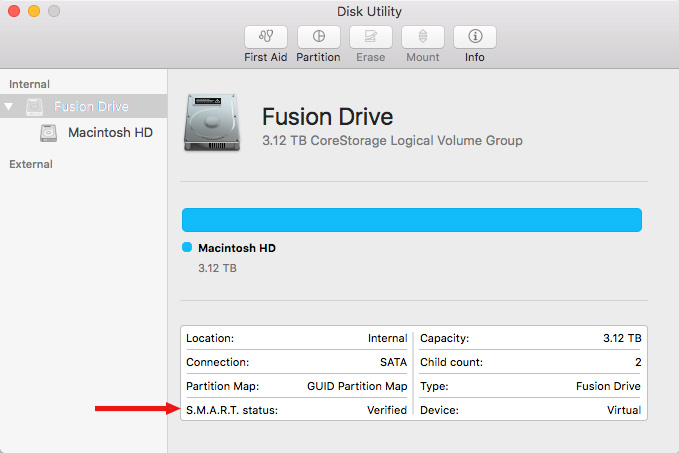This screenshot has height=453, width=679.
Task: Click the Connection SATA value
Action: [x=394, y=362]
